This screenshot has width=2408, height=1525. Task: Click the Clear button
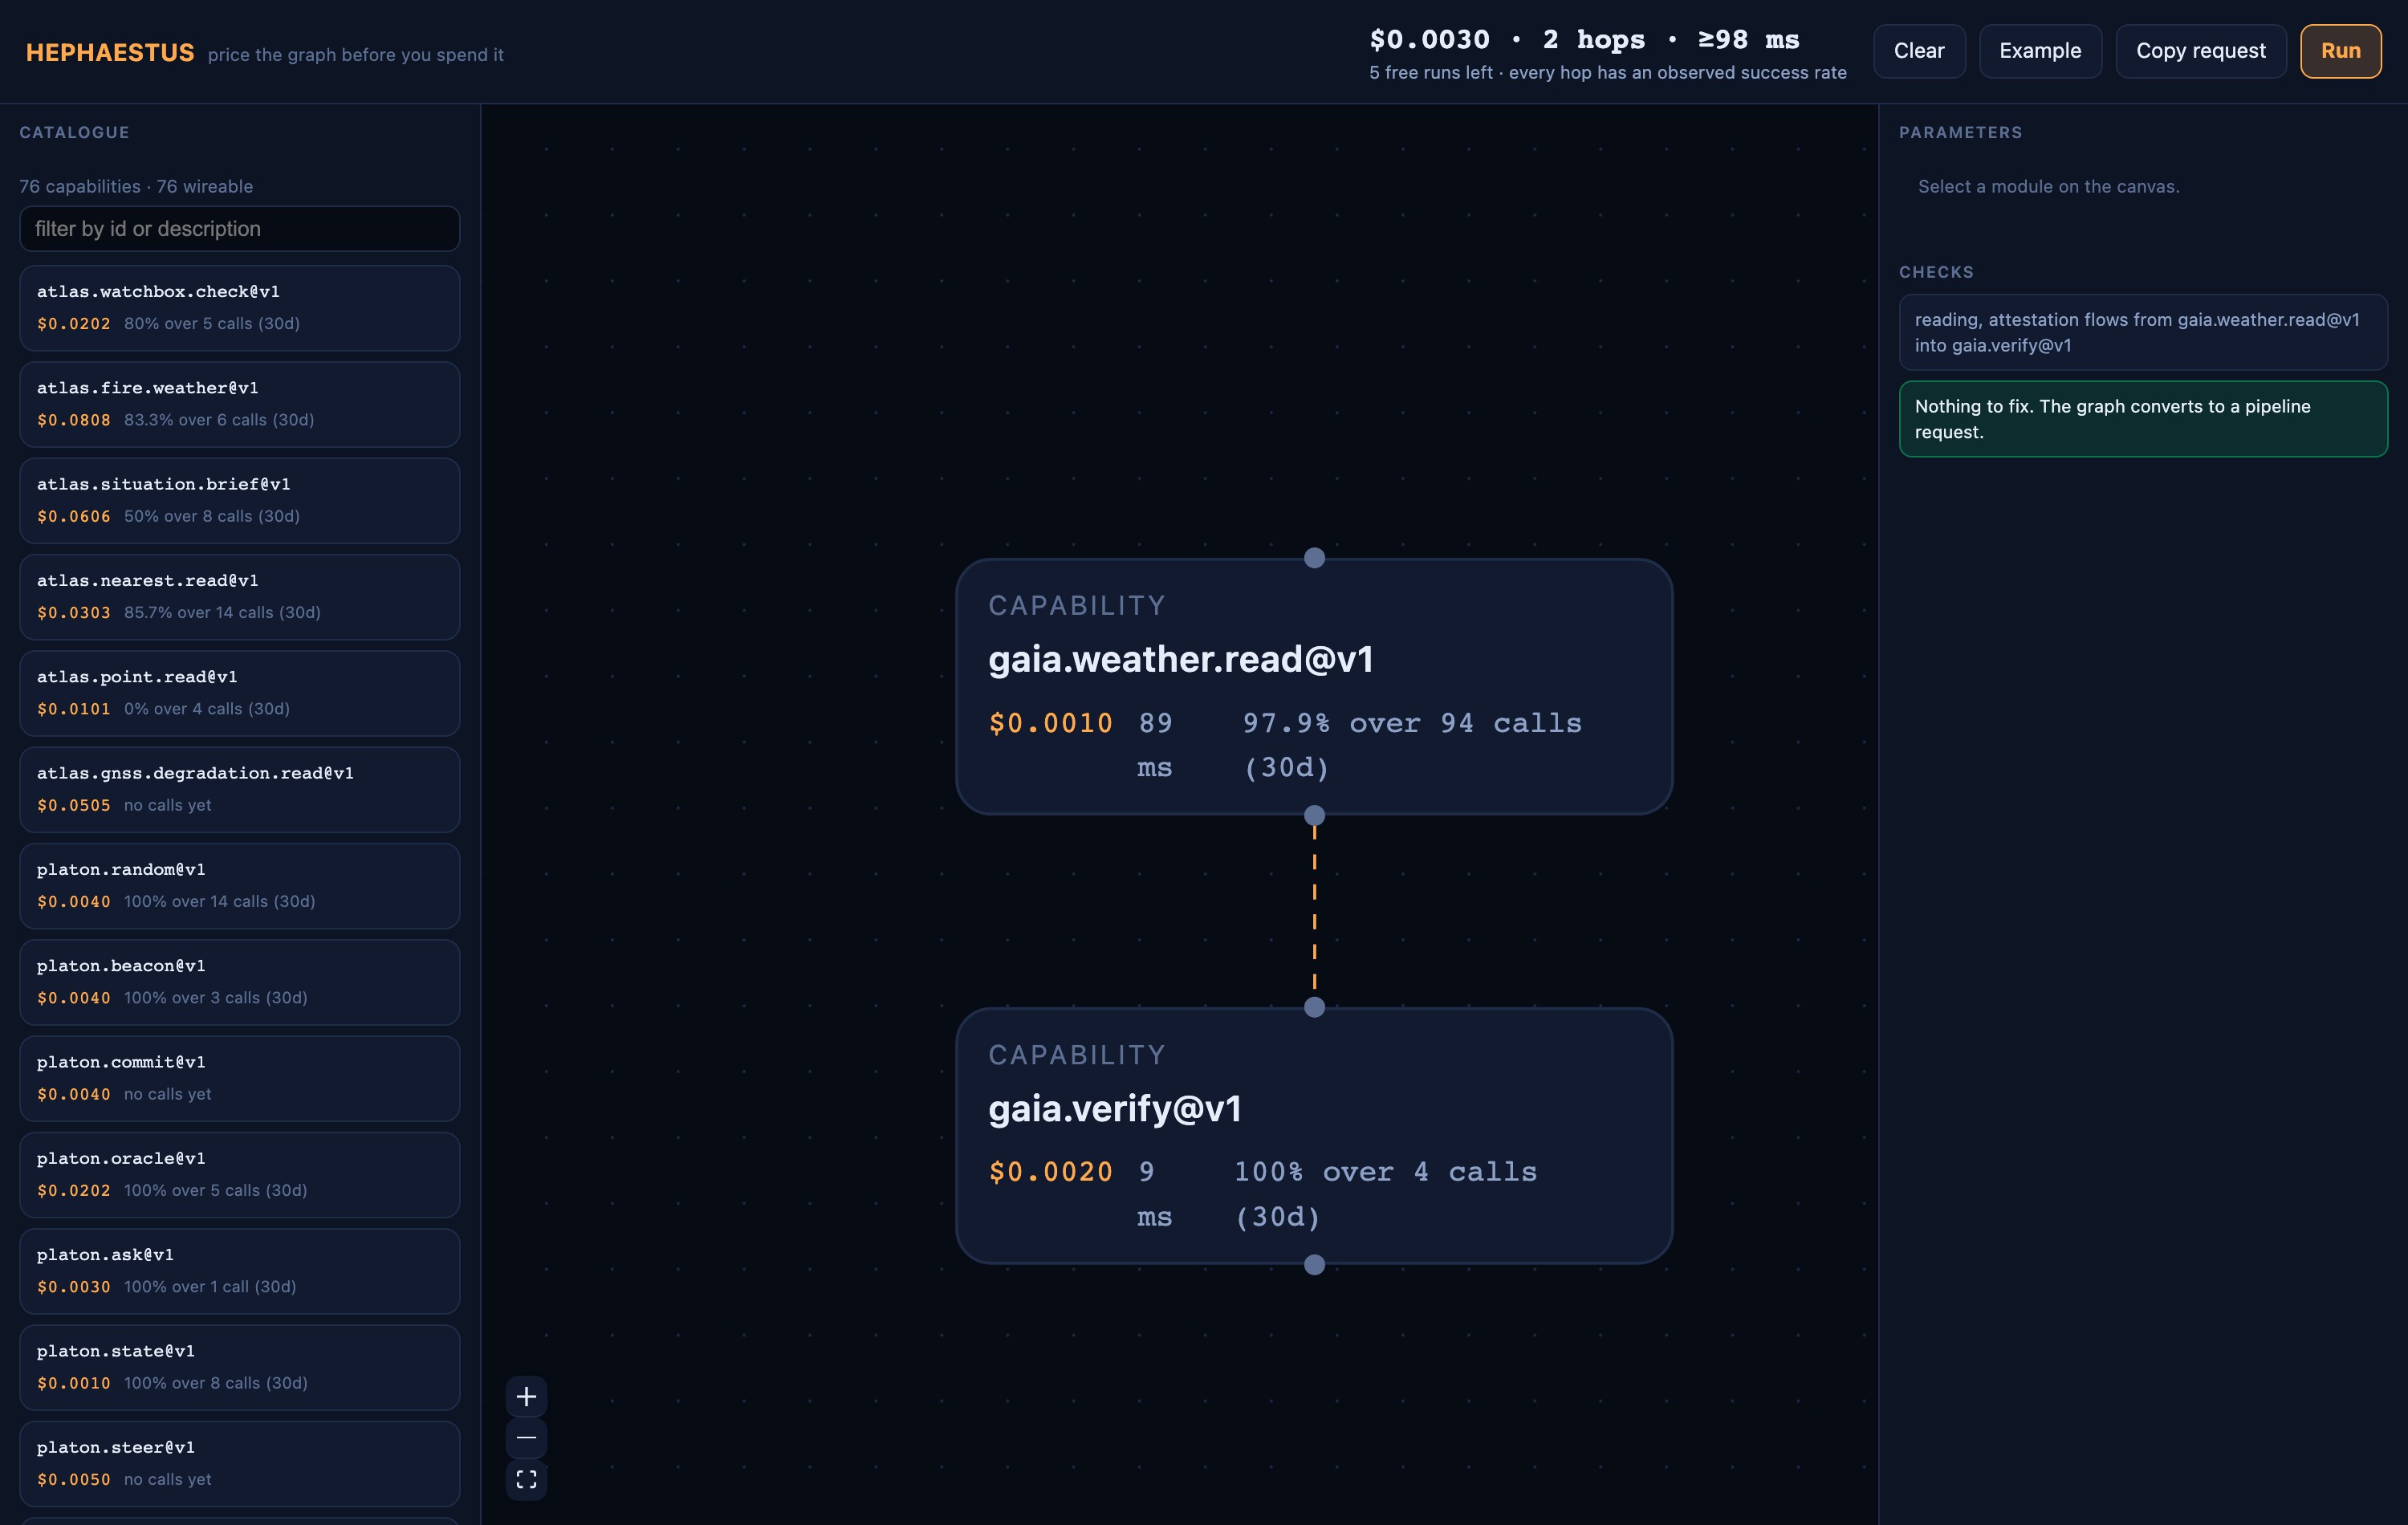1919,51
